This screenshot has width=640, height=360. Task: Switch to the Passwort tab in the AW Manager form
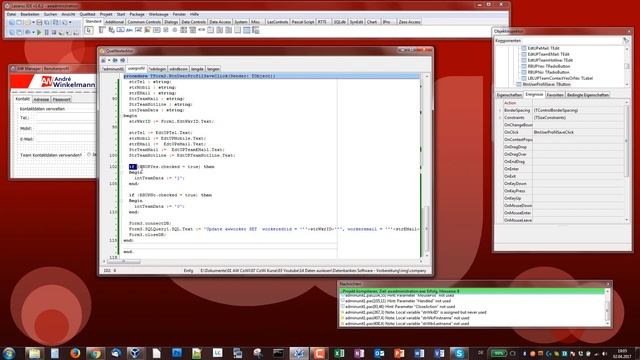pyautogui.click(x=61, y=99)
